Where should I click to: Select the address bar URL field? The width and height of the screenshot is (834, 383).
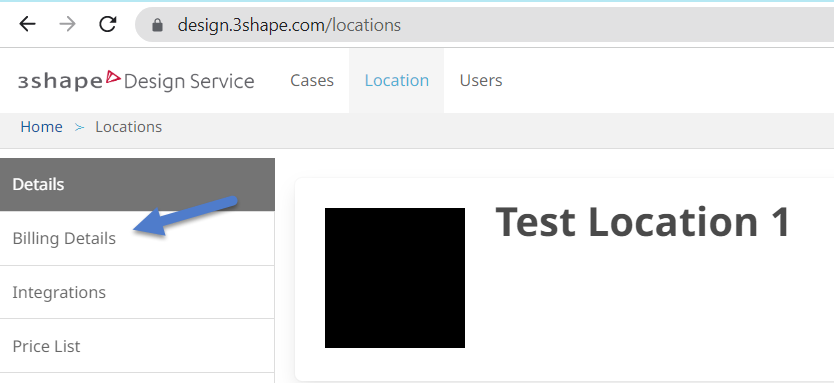coord(485,25)
